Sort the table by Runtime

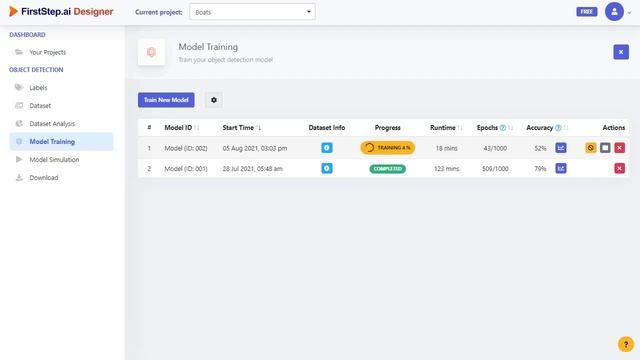coord(460,128)
